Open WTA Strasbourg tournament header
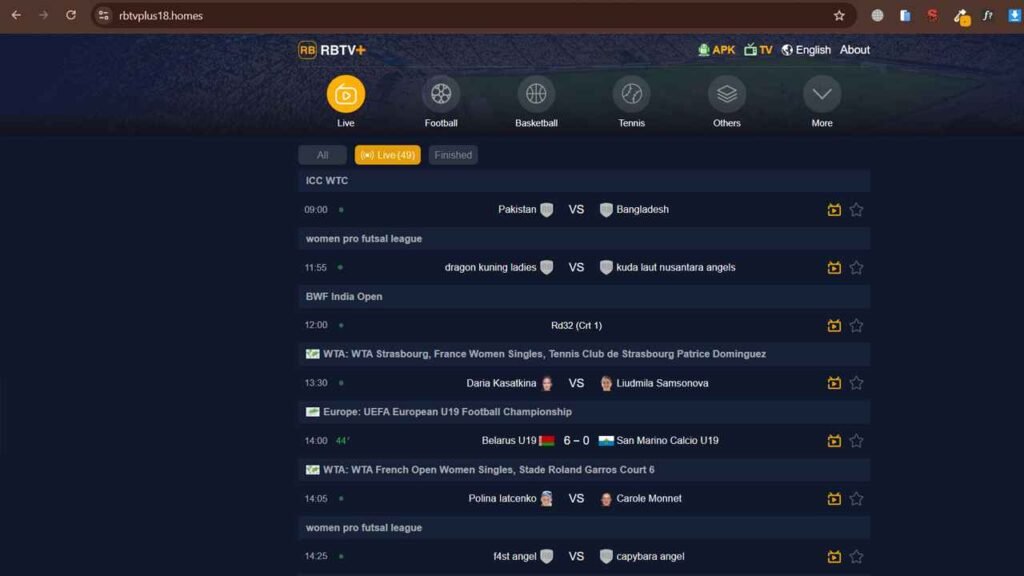This screenshot has height=576, width=1024. coord(584,354)
